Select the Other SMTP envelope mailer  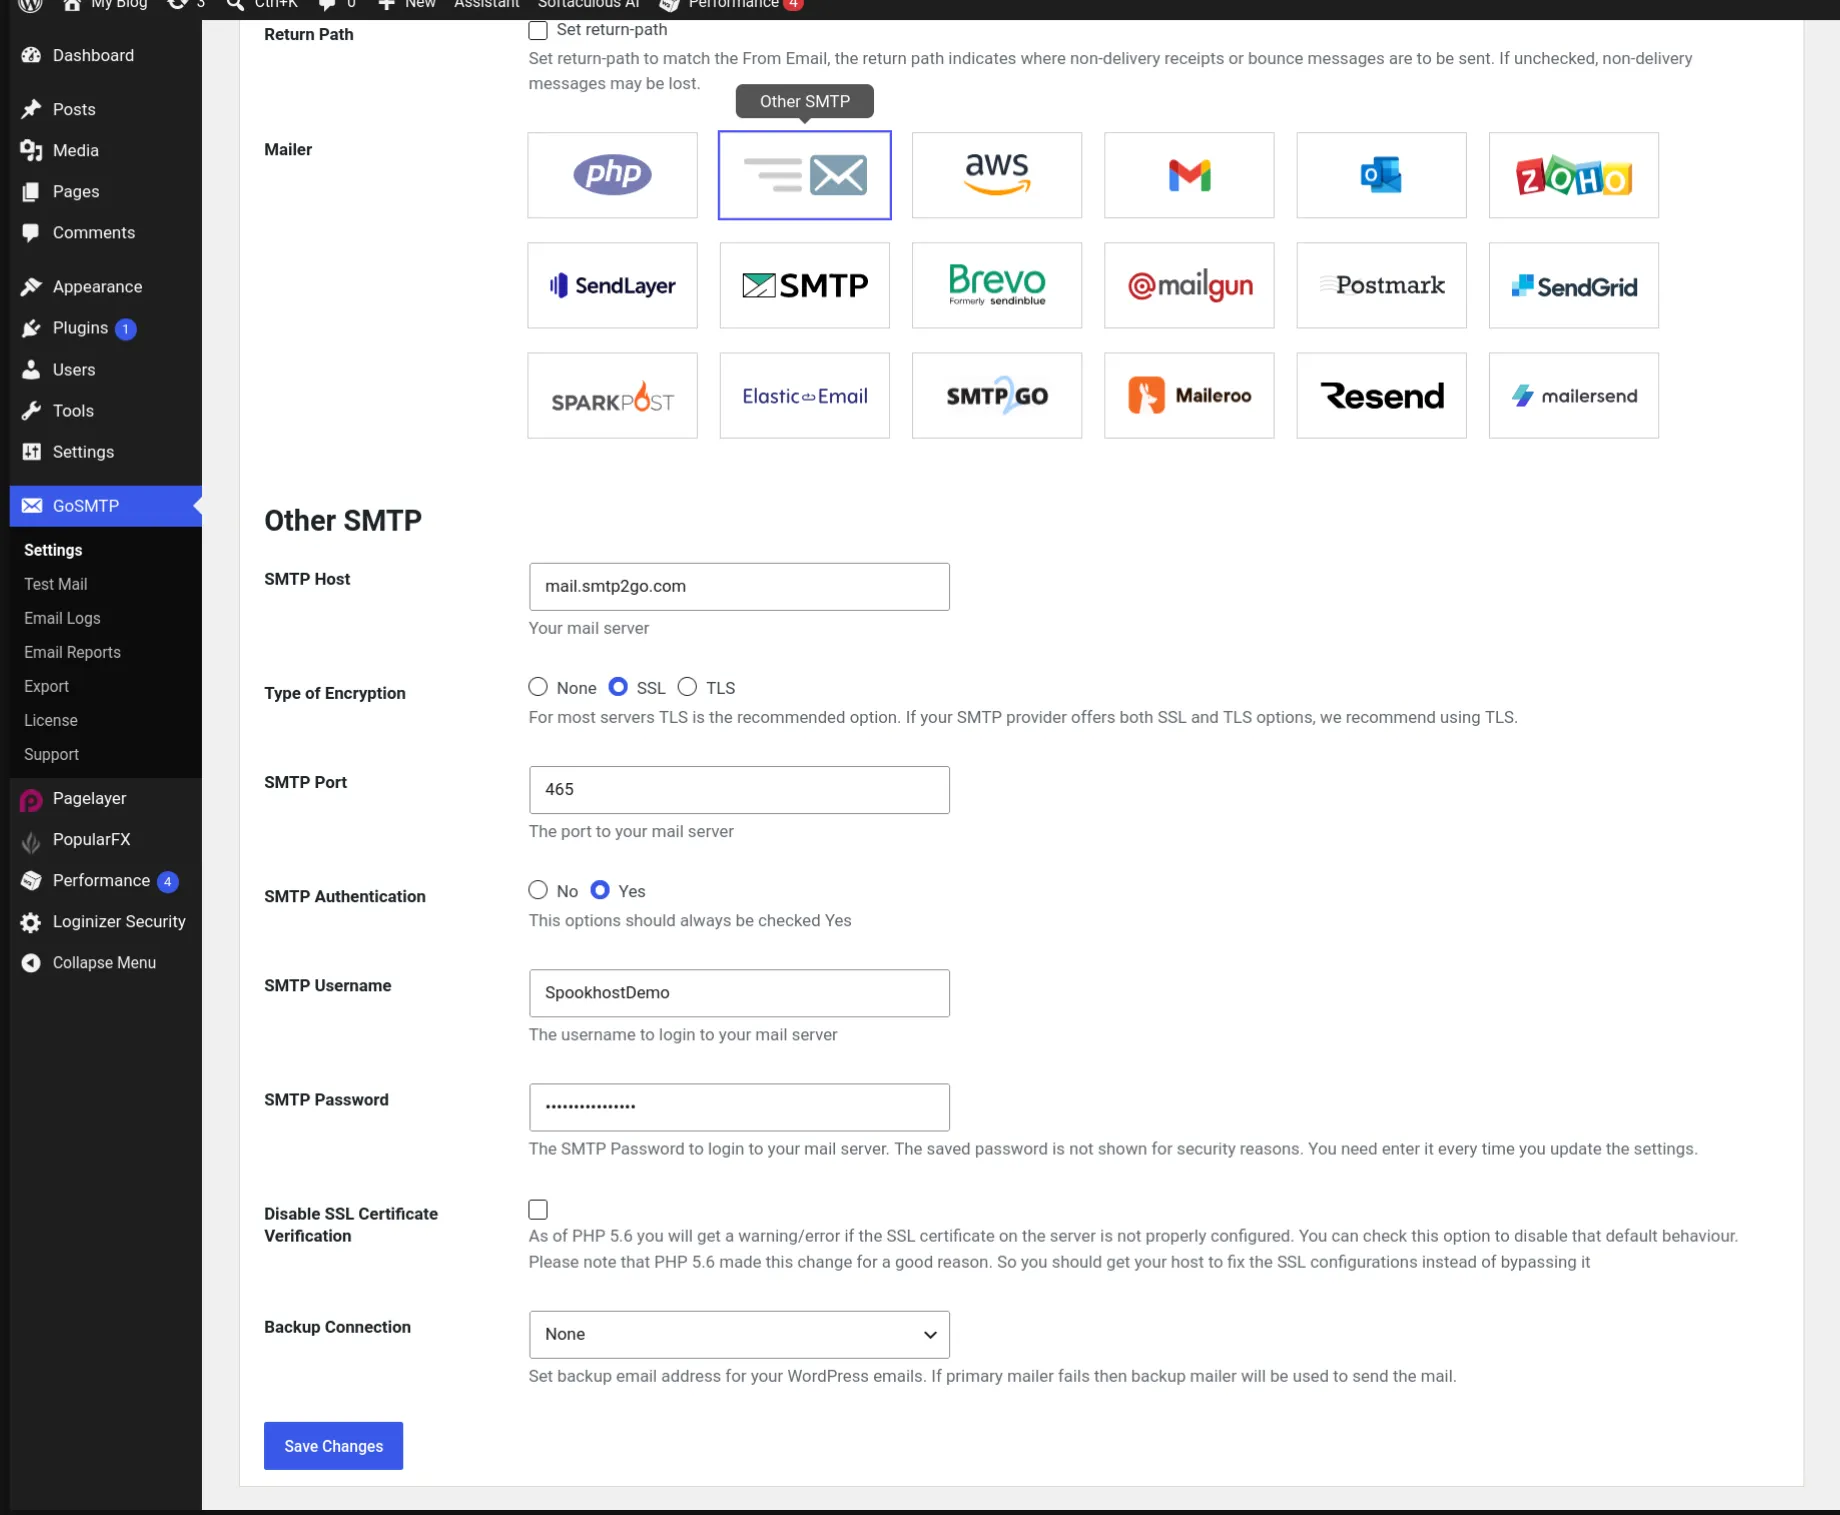pos(805,175)
